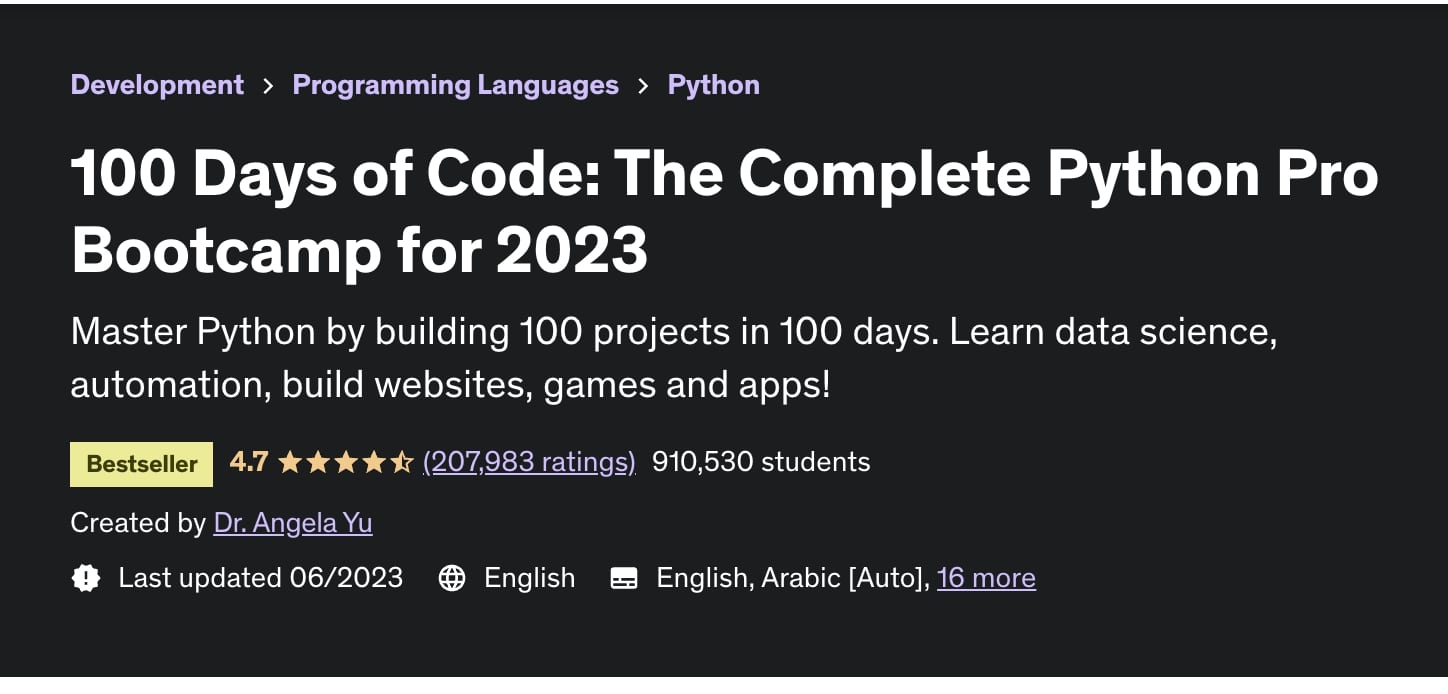Click the chevron after Development
The width and height of the screenshot is (1448, 694).
268,86
